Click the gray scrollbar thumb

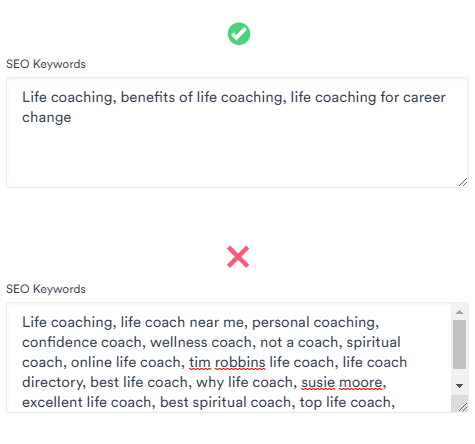(459, 344)
